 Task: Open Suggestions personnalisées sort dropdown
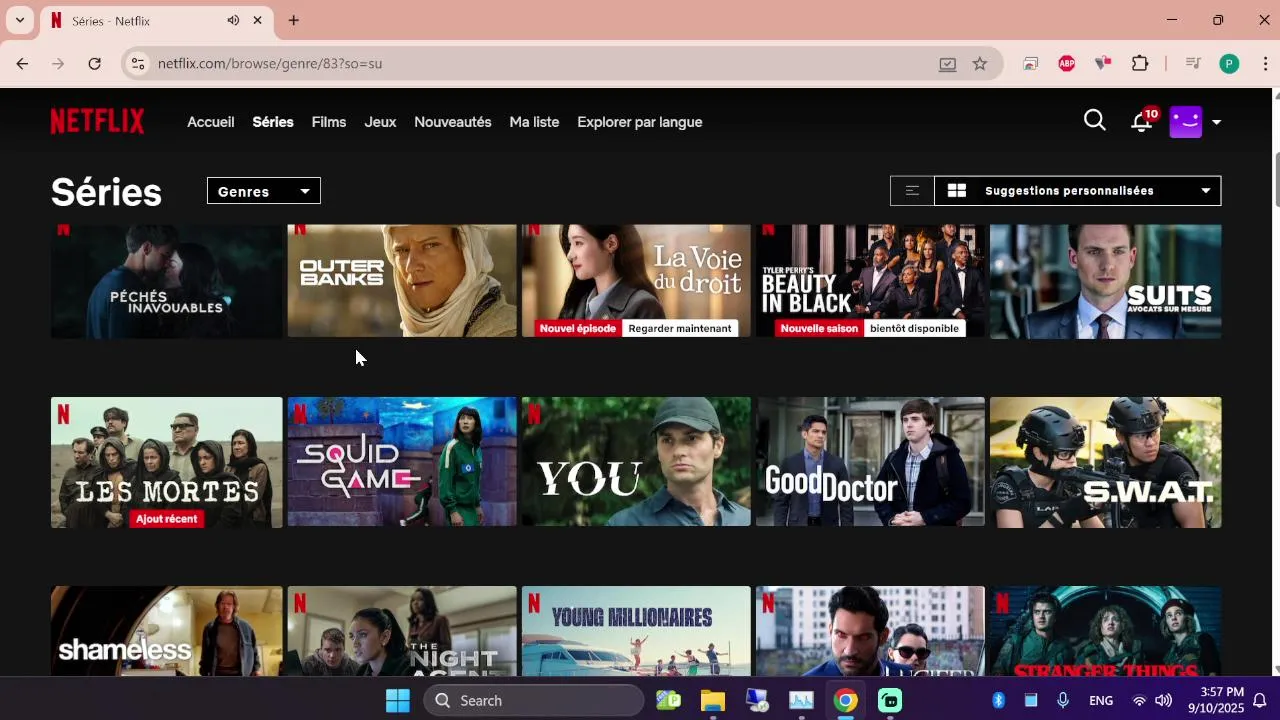(1077, 191)
